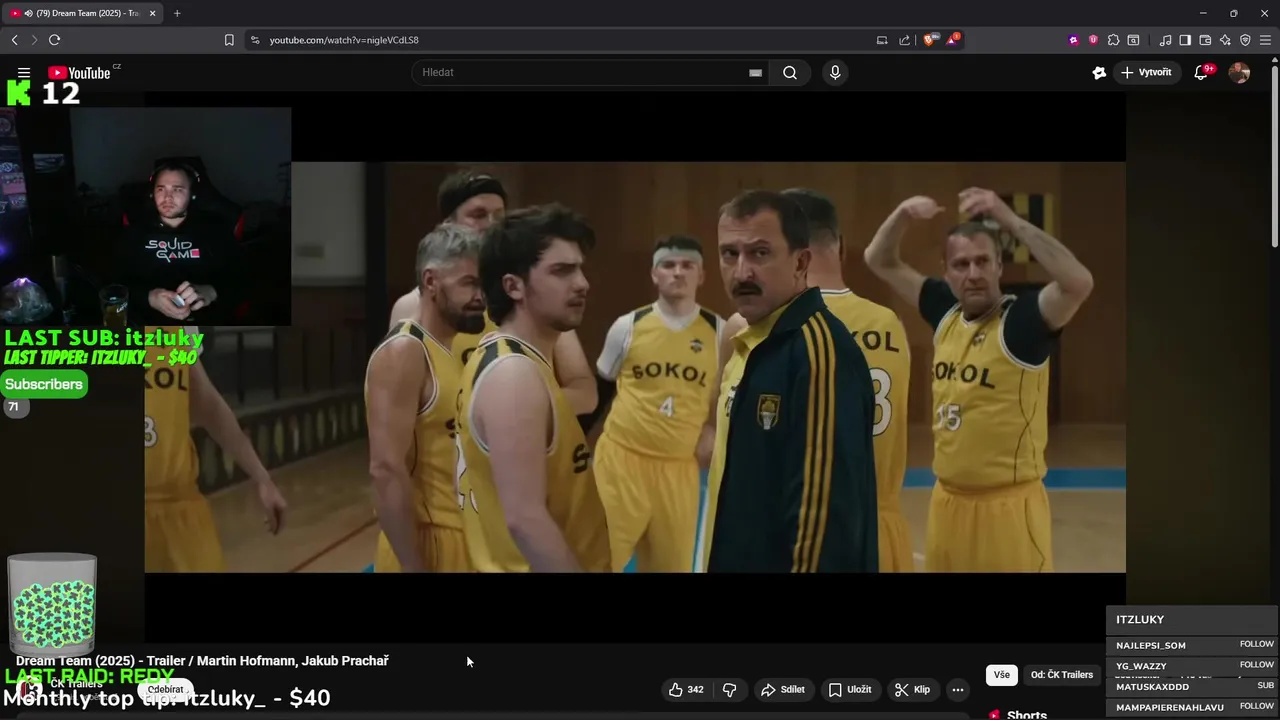
Task: Click the pink shield extension icon
Action: (1093, 40)
